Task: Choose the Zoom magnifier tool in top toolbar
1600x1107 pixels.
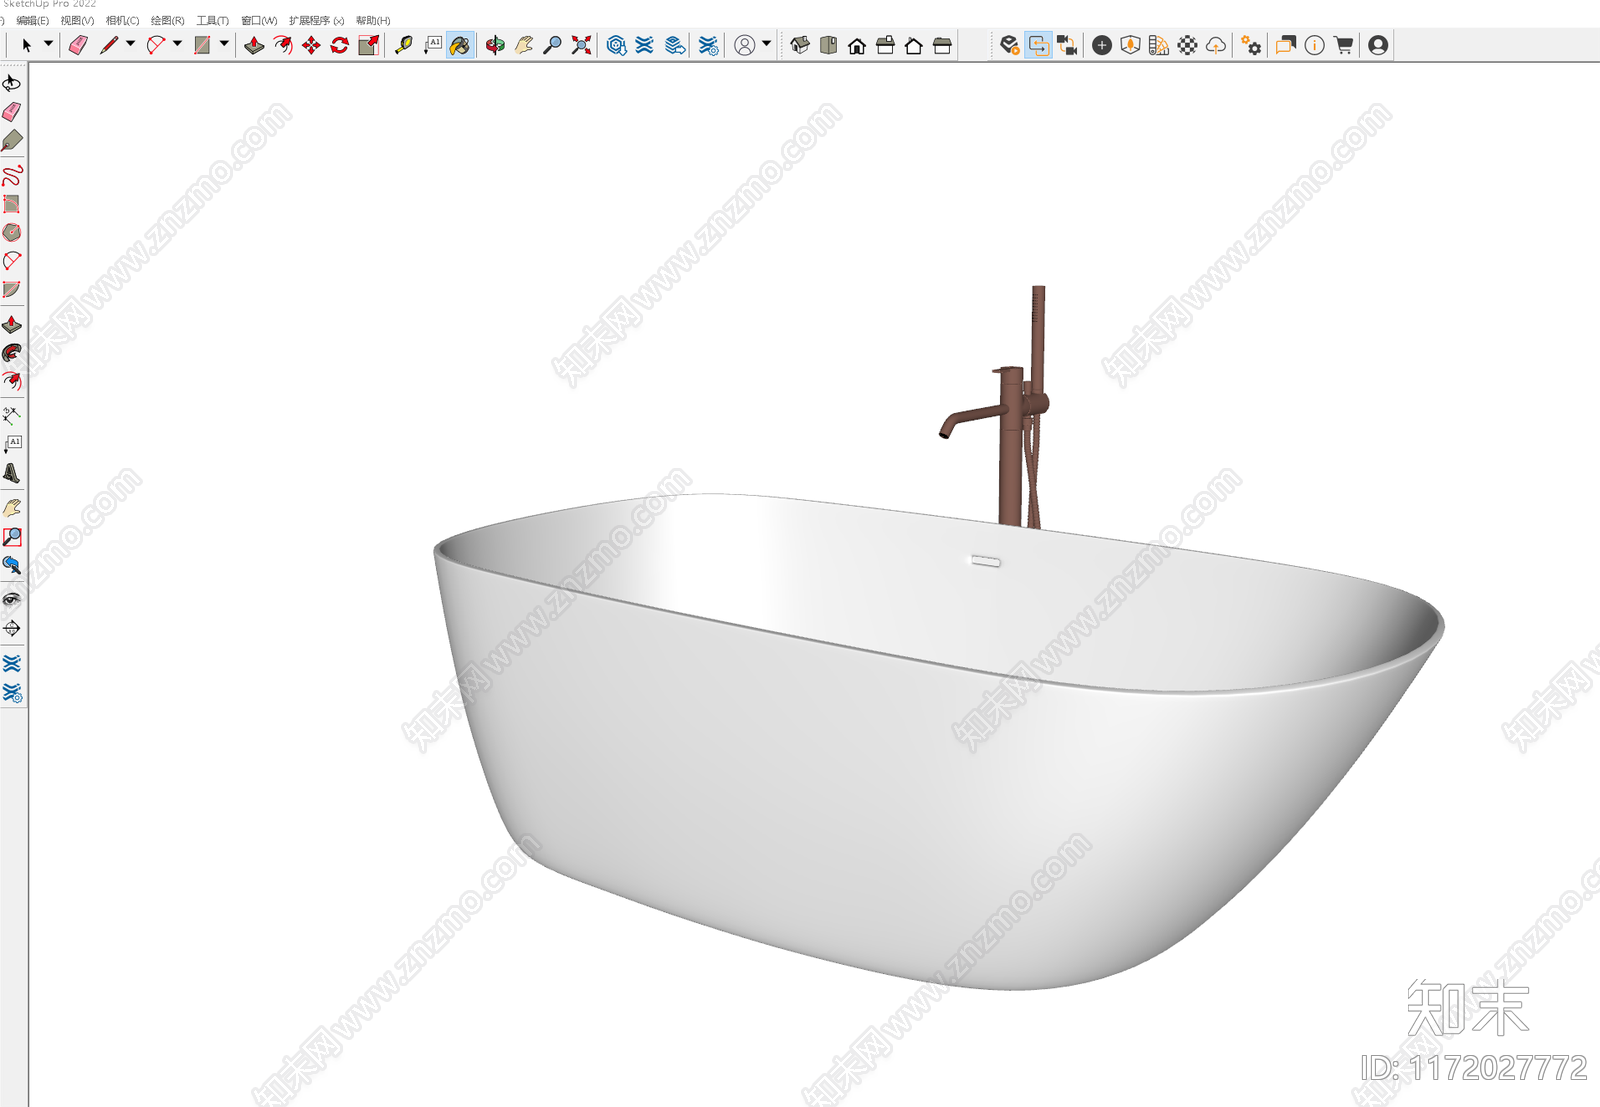Action: click(x=552, y=45)
